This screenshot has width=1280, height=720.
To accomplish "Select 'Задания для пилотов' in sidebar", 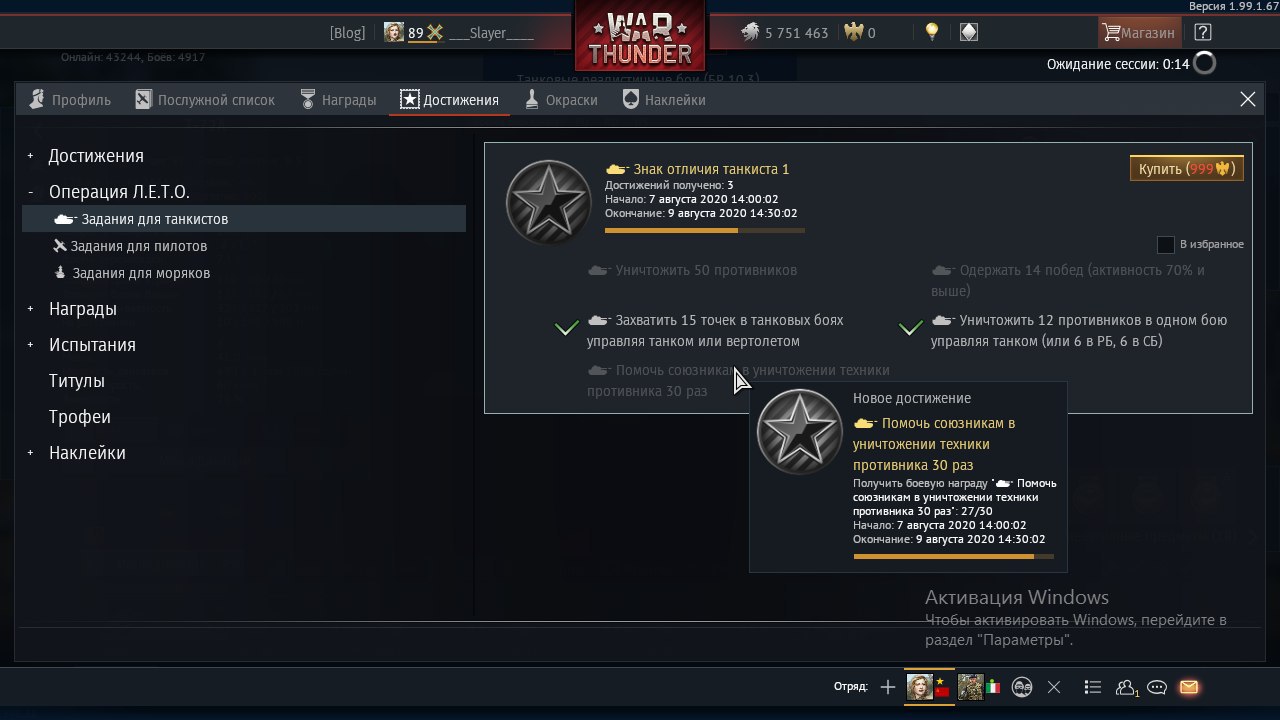I will coord(131,246).
